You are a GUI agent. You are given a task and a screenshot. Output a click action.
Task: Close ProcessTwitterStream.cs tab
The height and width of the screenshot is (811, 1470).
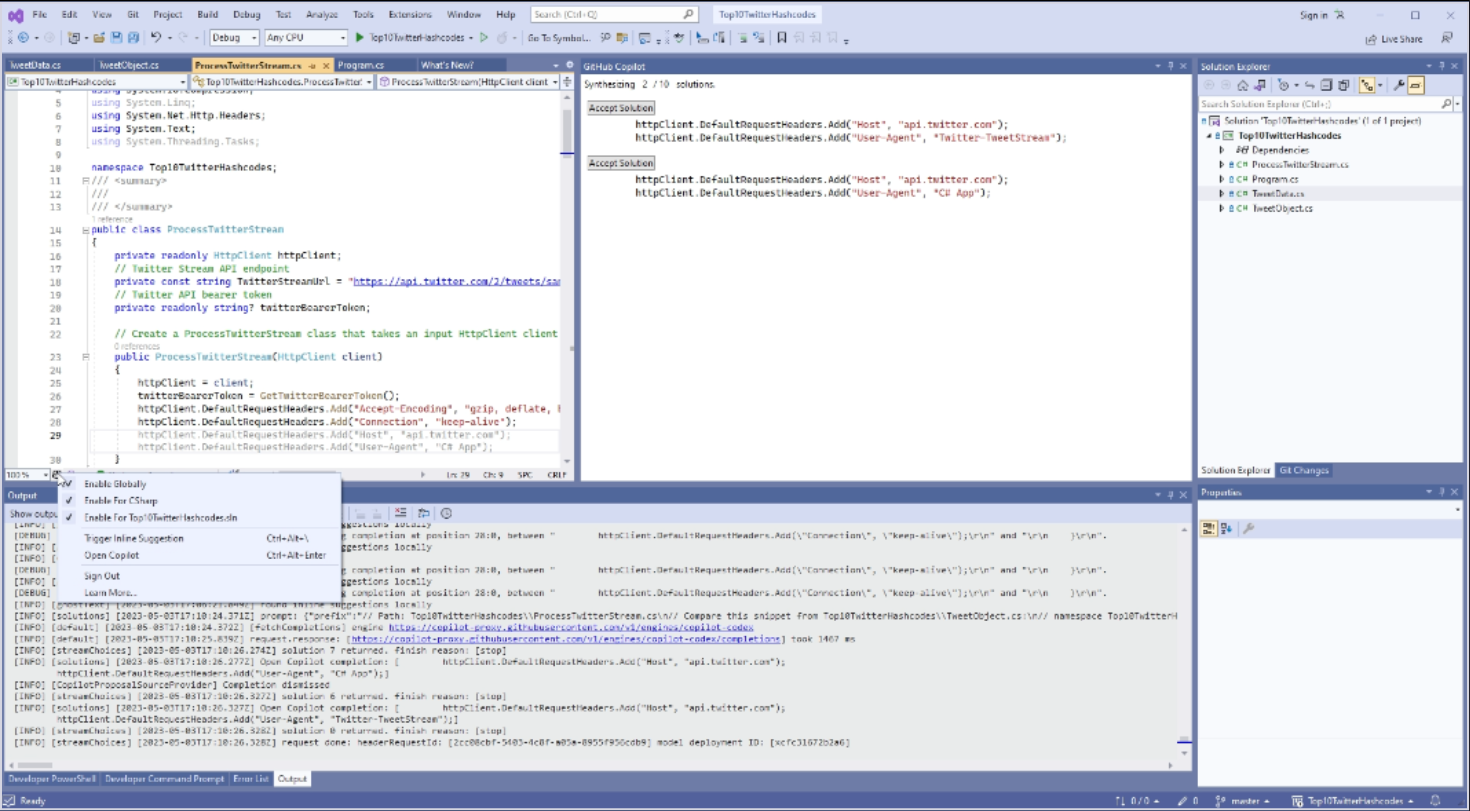click(326, 65)
